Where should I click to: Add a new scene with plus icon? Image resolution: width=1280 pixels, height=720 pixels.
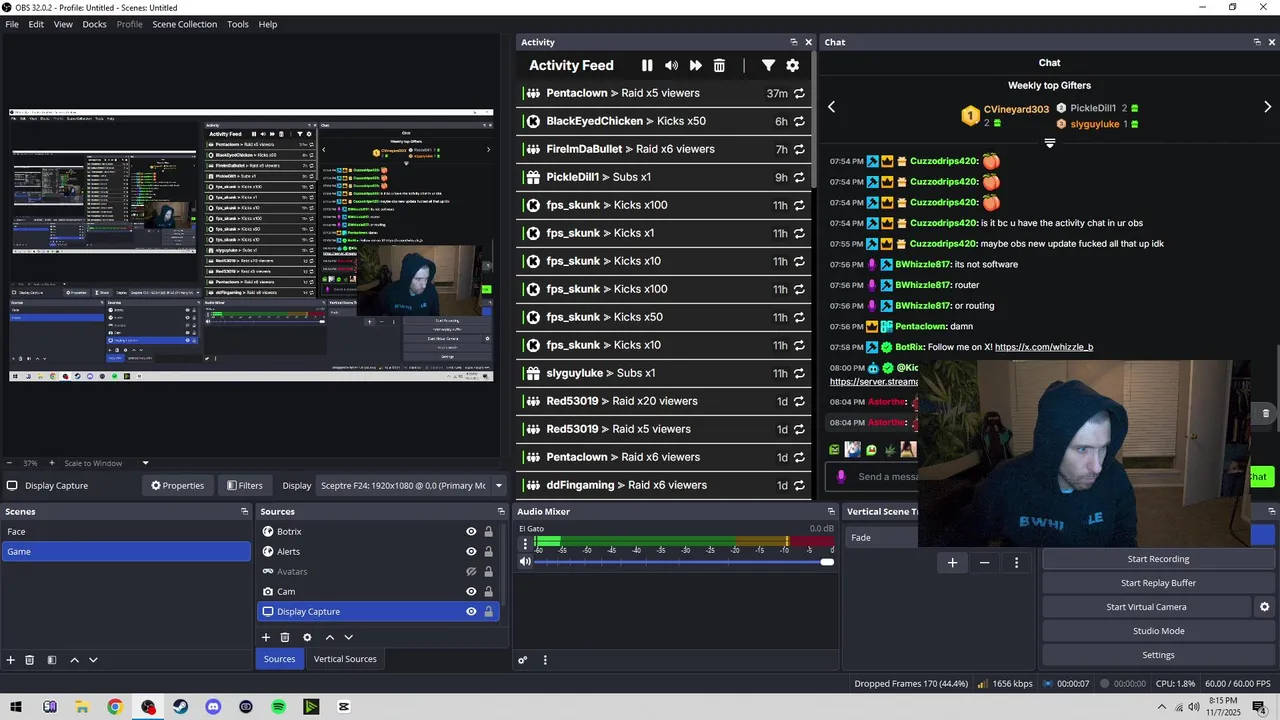coord(11,660)
